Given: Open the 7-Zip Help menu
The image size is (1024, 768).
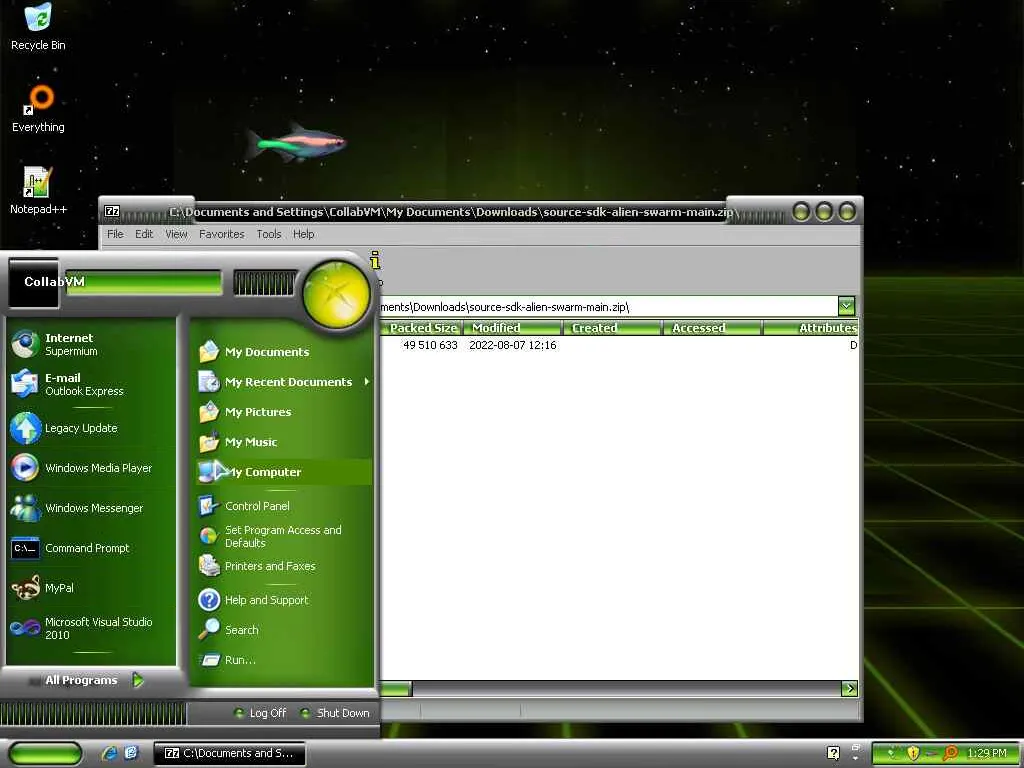Looking at the screenshot, I should pos(303,234).
